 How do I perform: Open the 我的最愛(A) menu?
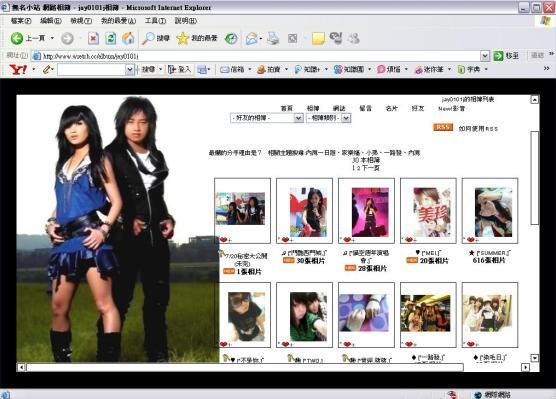[x=118, y=21]
